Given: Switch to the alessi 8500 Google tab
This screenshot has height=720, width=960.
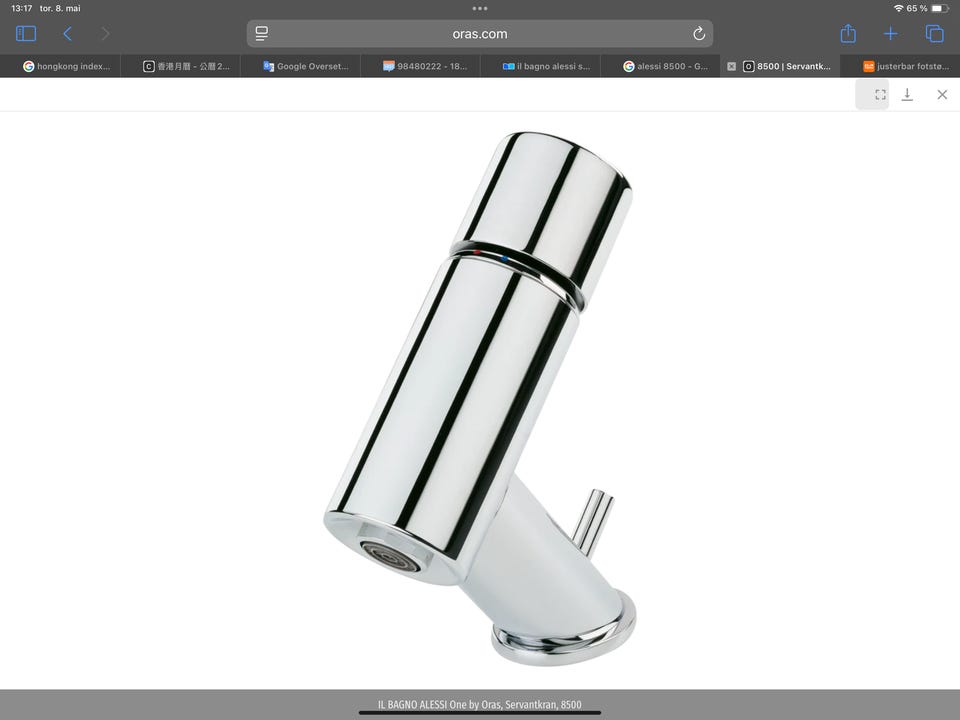Looking at the screenshot, I should point(660,66).
